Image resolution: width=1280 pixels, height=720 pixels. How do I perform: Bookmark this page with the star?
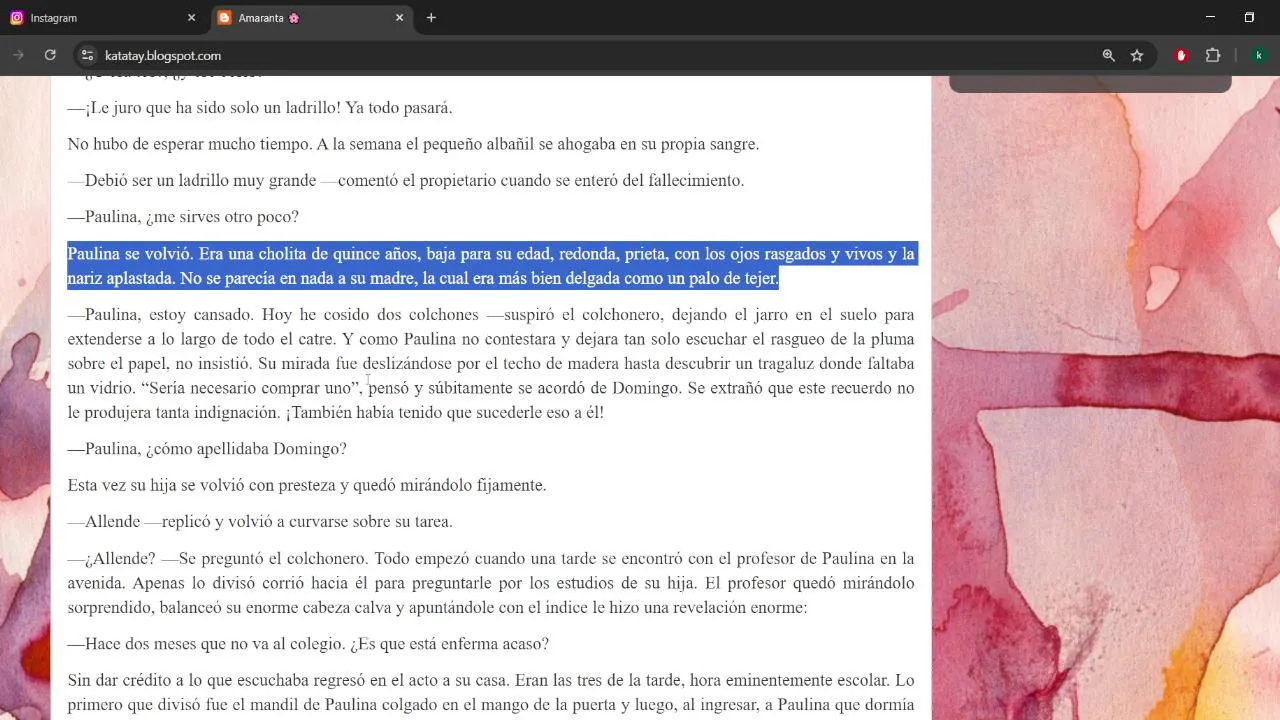coord(1137,56)
